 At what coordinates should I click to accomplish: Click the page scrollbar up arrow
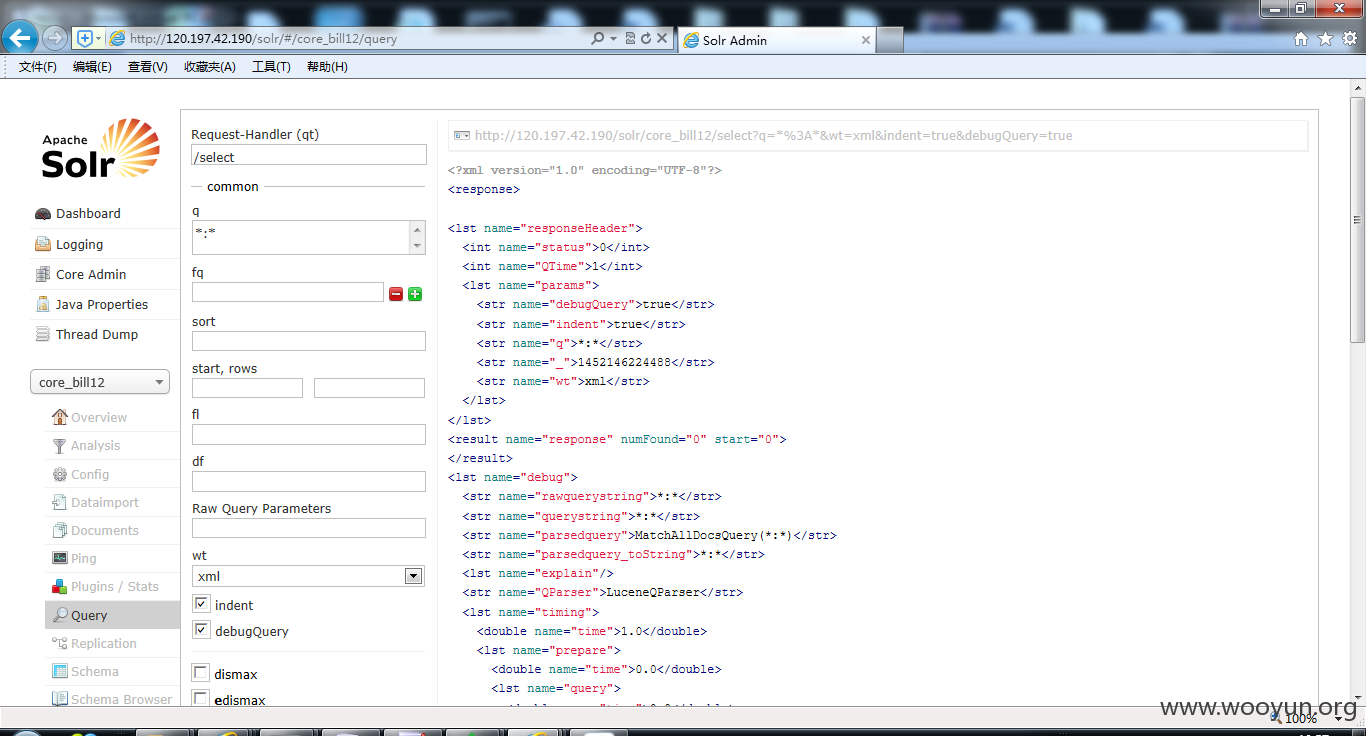[1357, 90]
